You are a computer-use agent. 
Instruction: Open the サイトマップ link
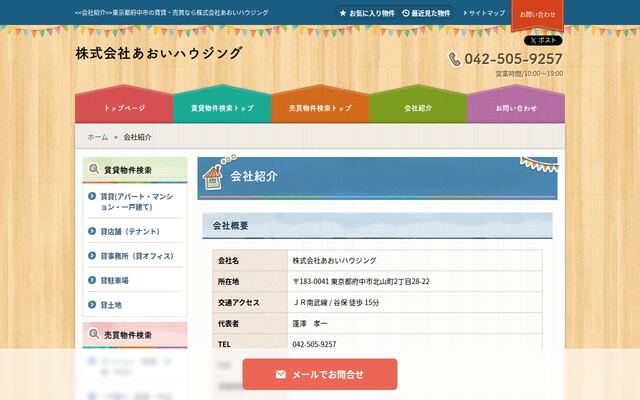[484, 13]
